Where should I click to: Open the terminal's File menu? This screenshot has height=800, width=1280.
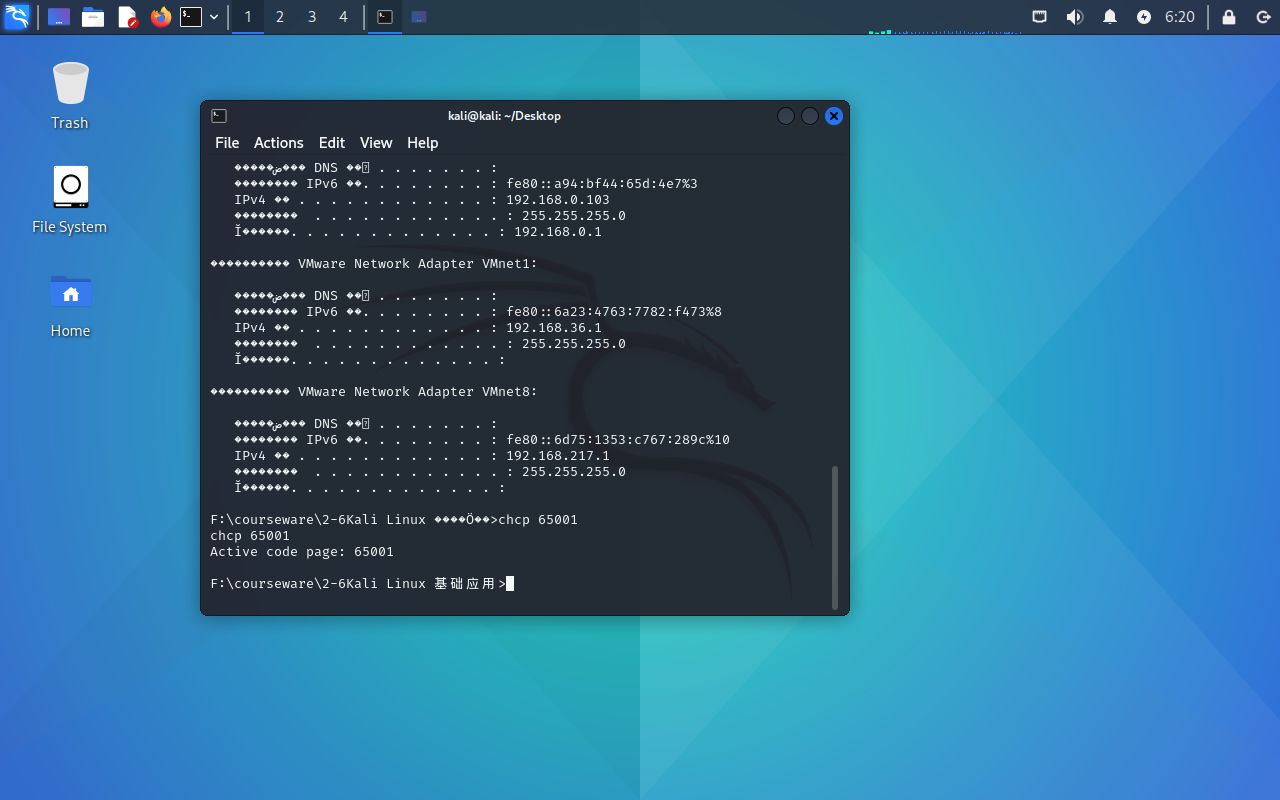pyautogui.click(x=227, y=143)
